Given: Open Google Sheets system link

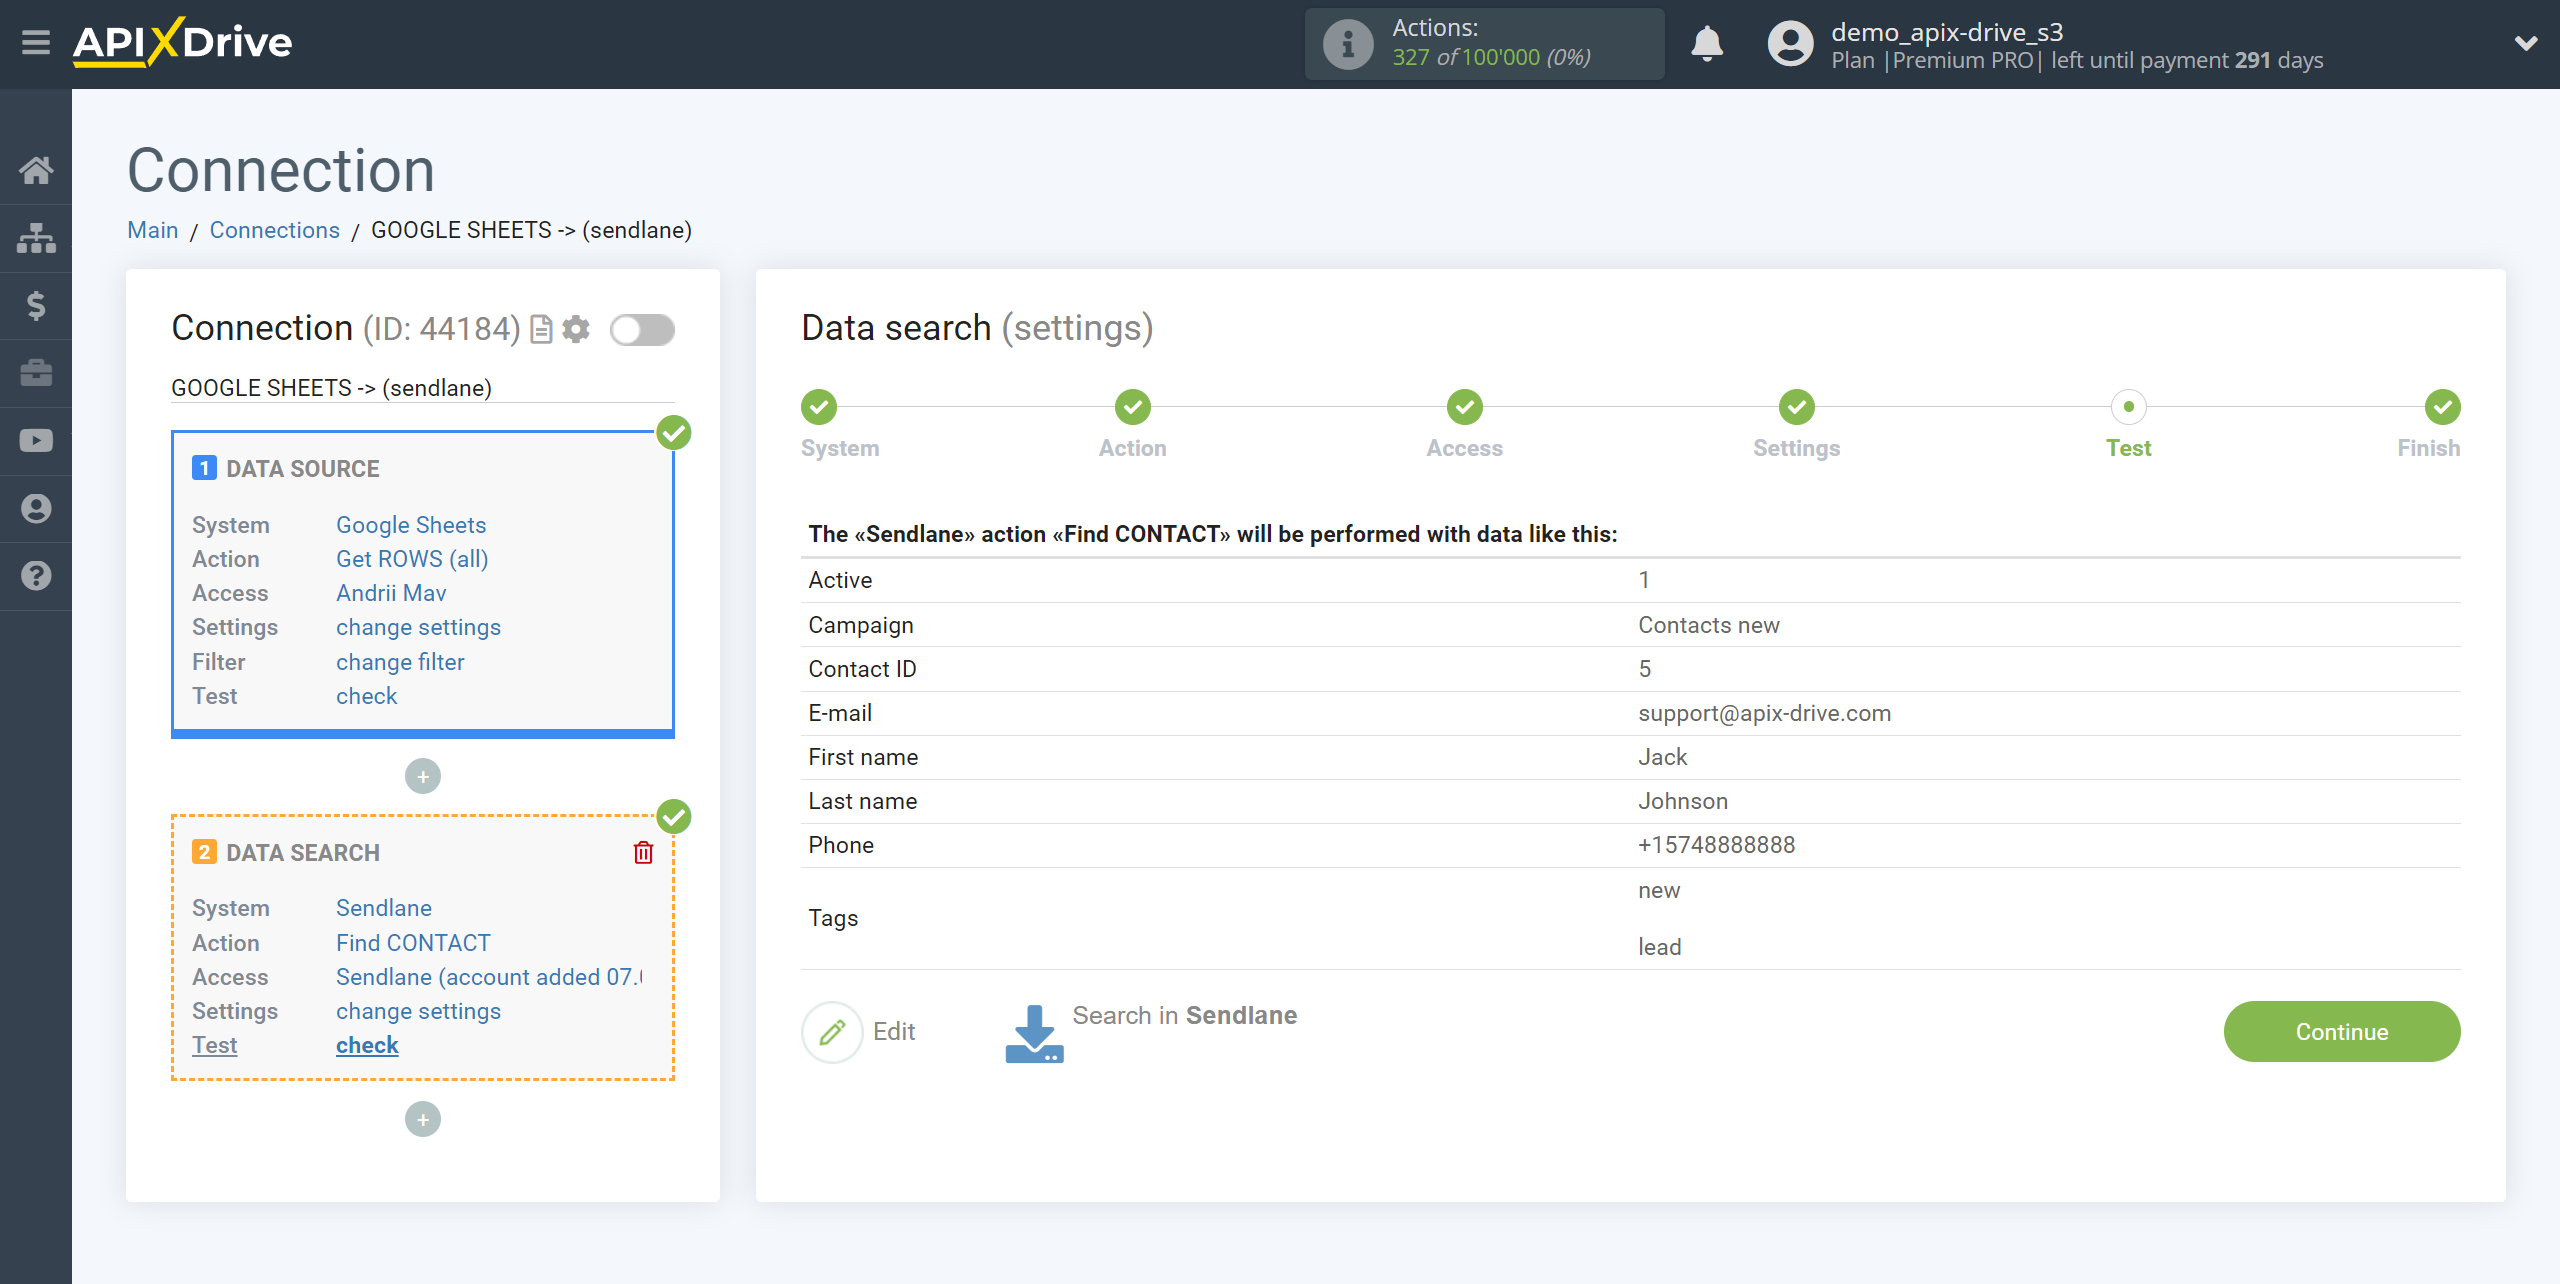Looking at the screenshot, I should [x=410, y=525].
